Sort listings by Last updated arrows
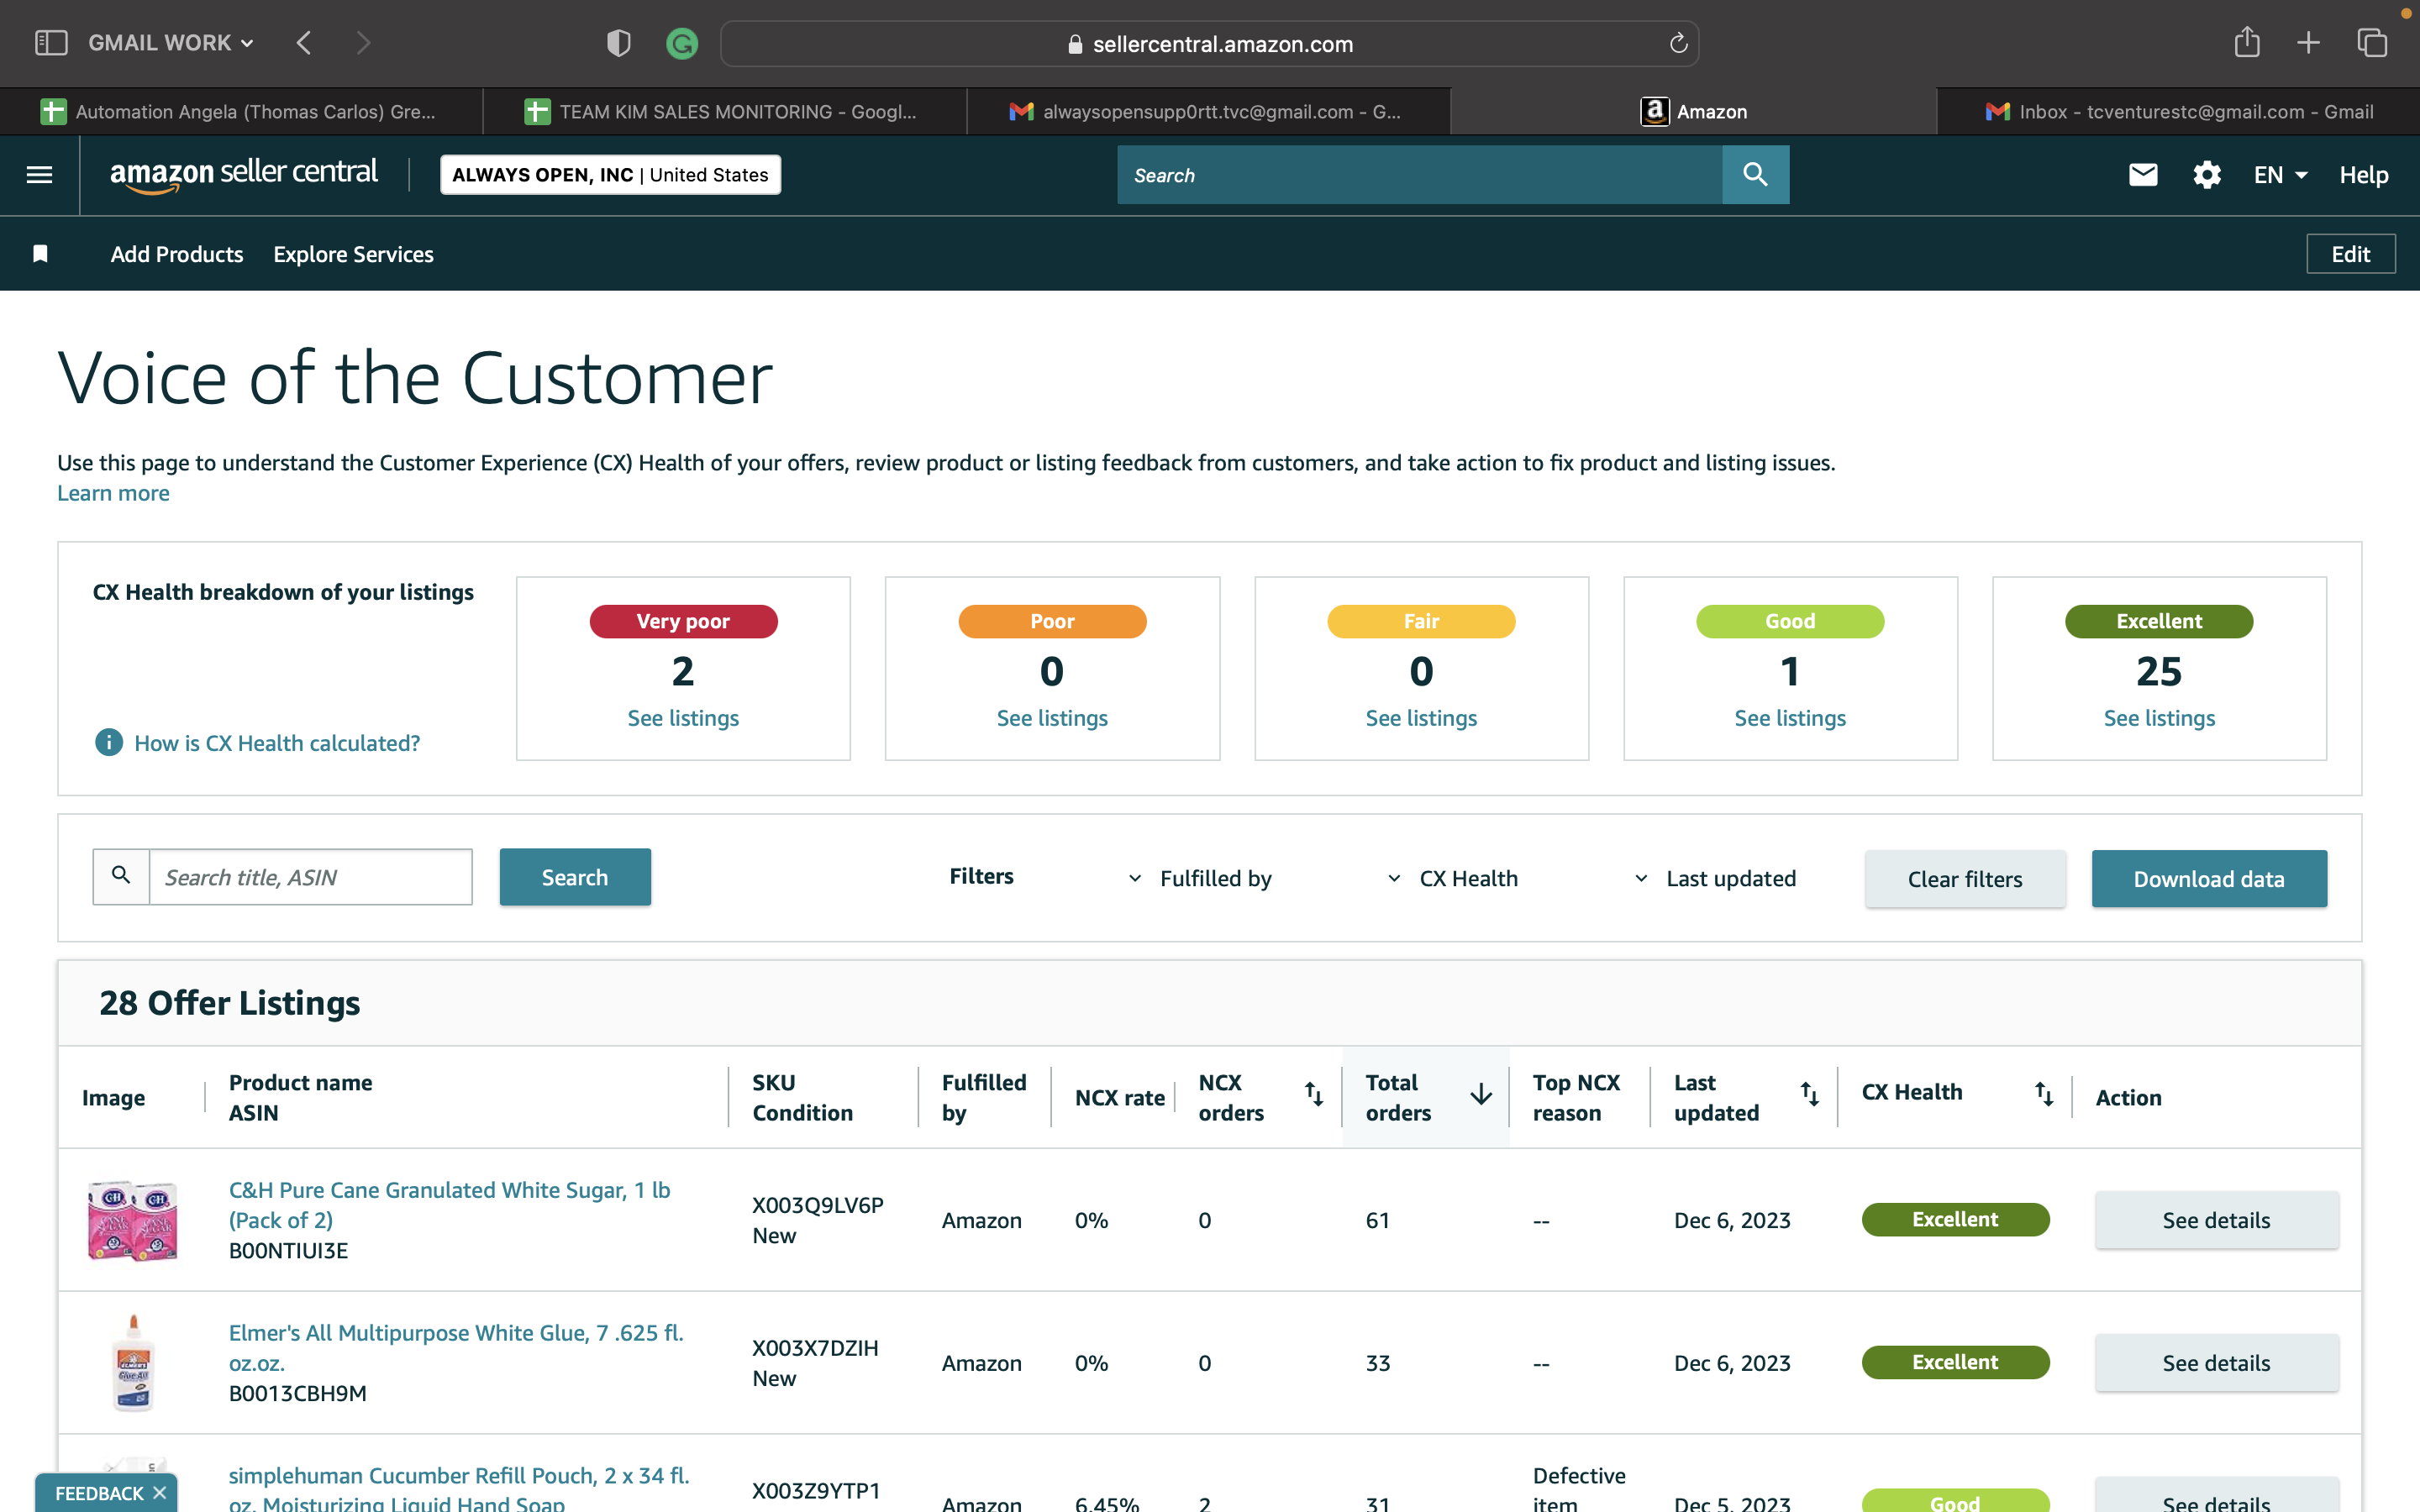Viewport: 2420px width, 1512px height. tap(1810, 1095)
